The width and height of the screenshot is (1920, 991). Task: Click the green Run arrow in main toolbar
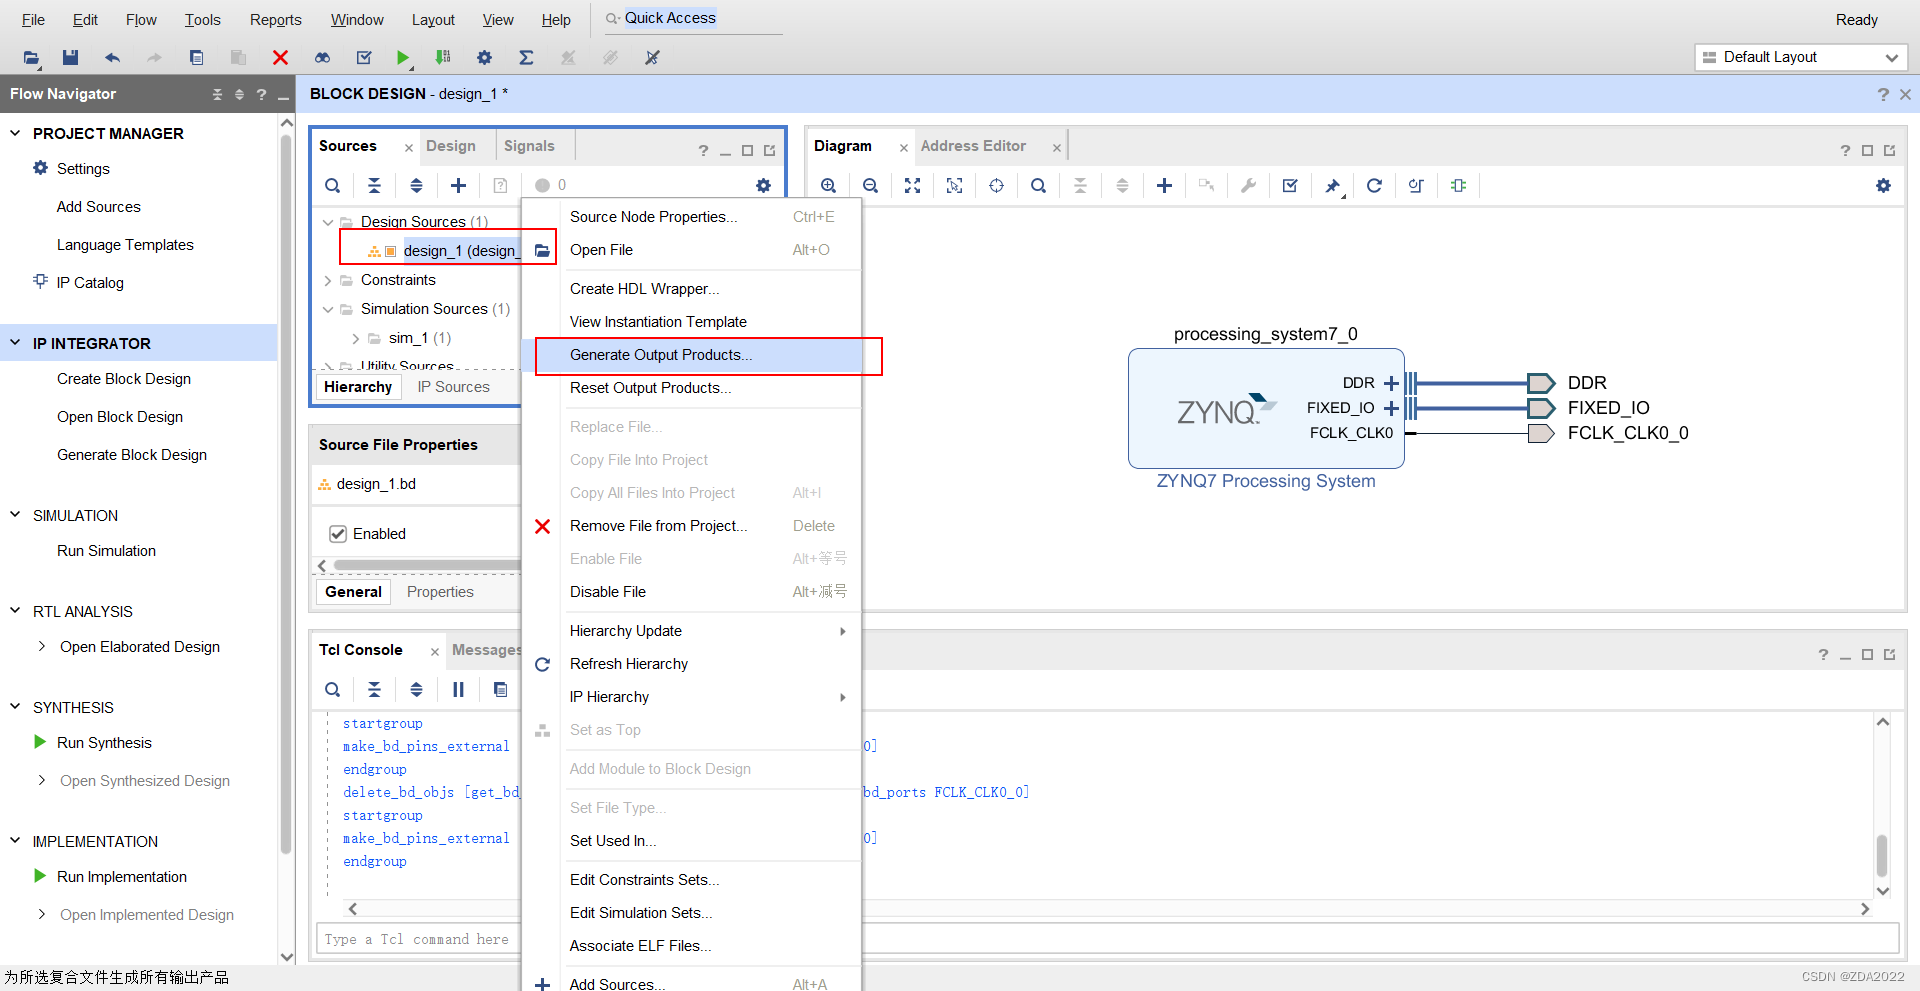402,58
